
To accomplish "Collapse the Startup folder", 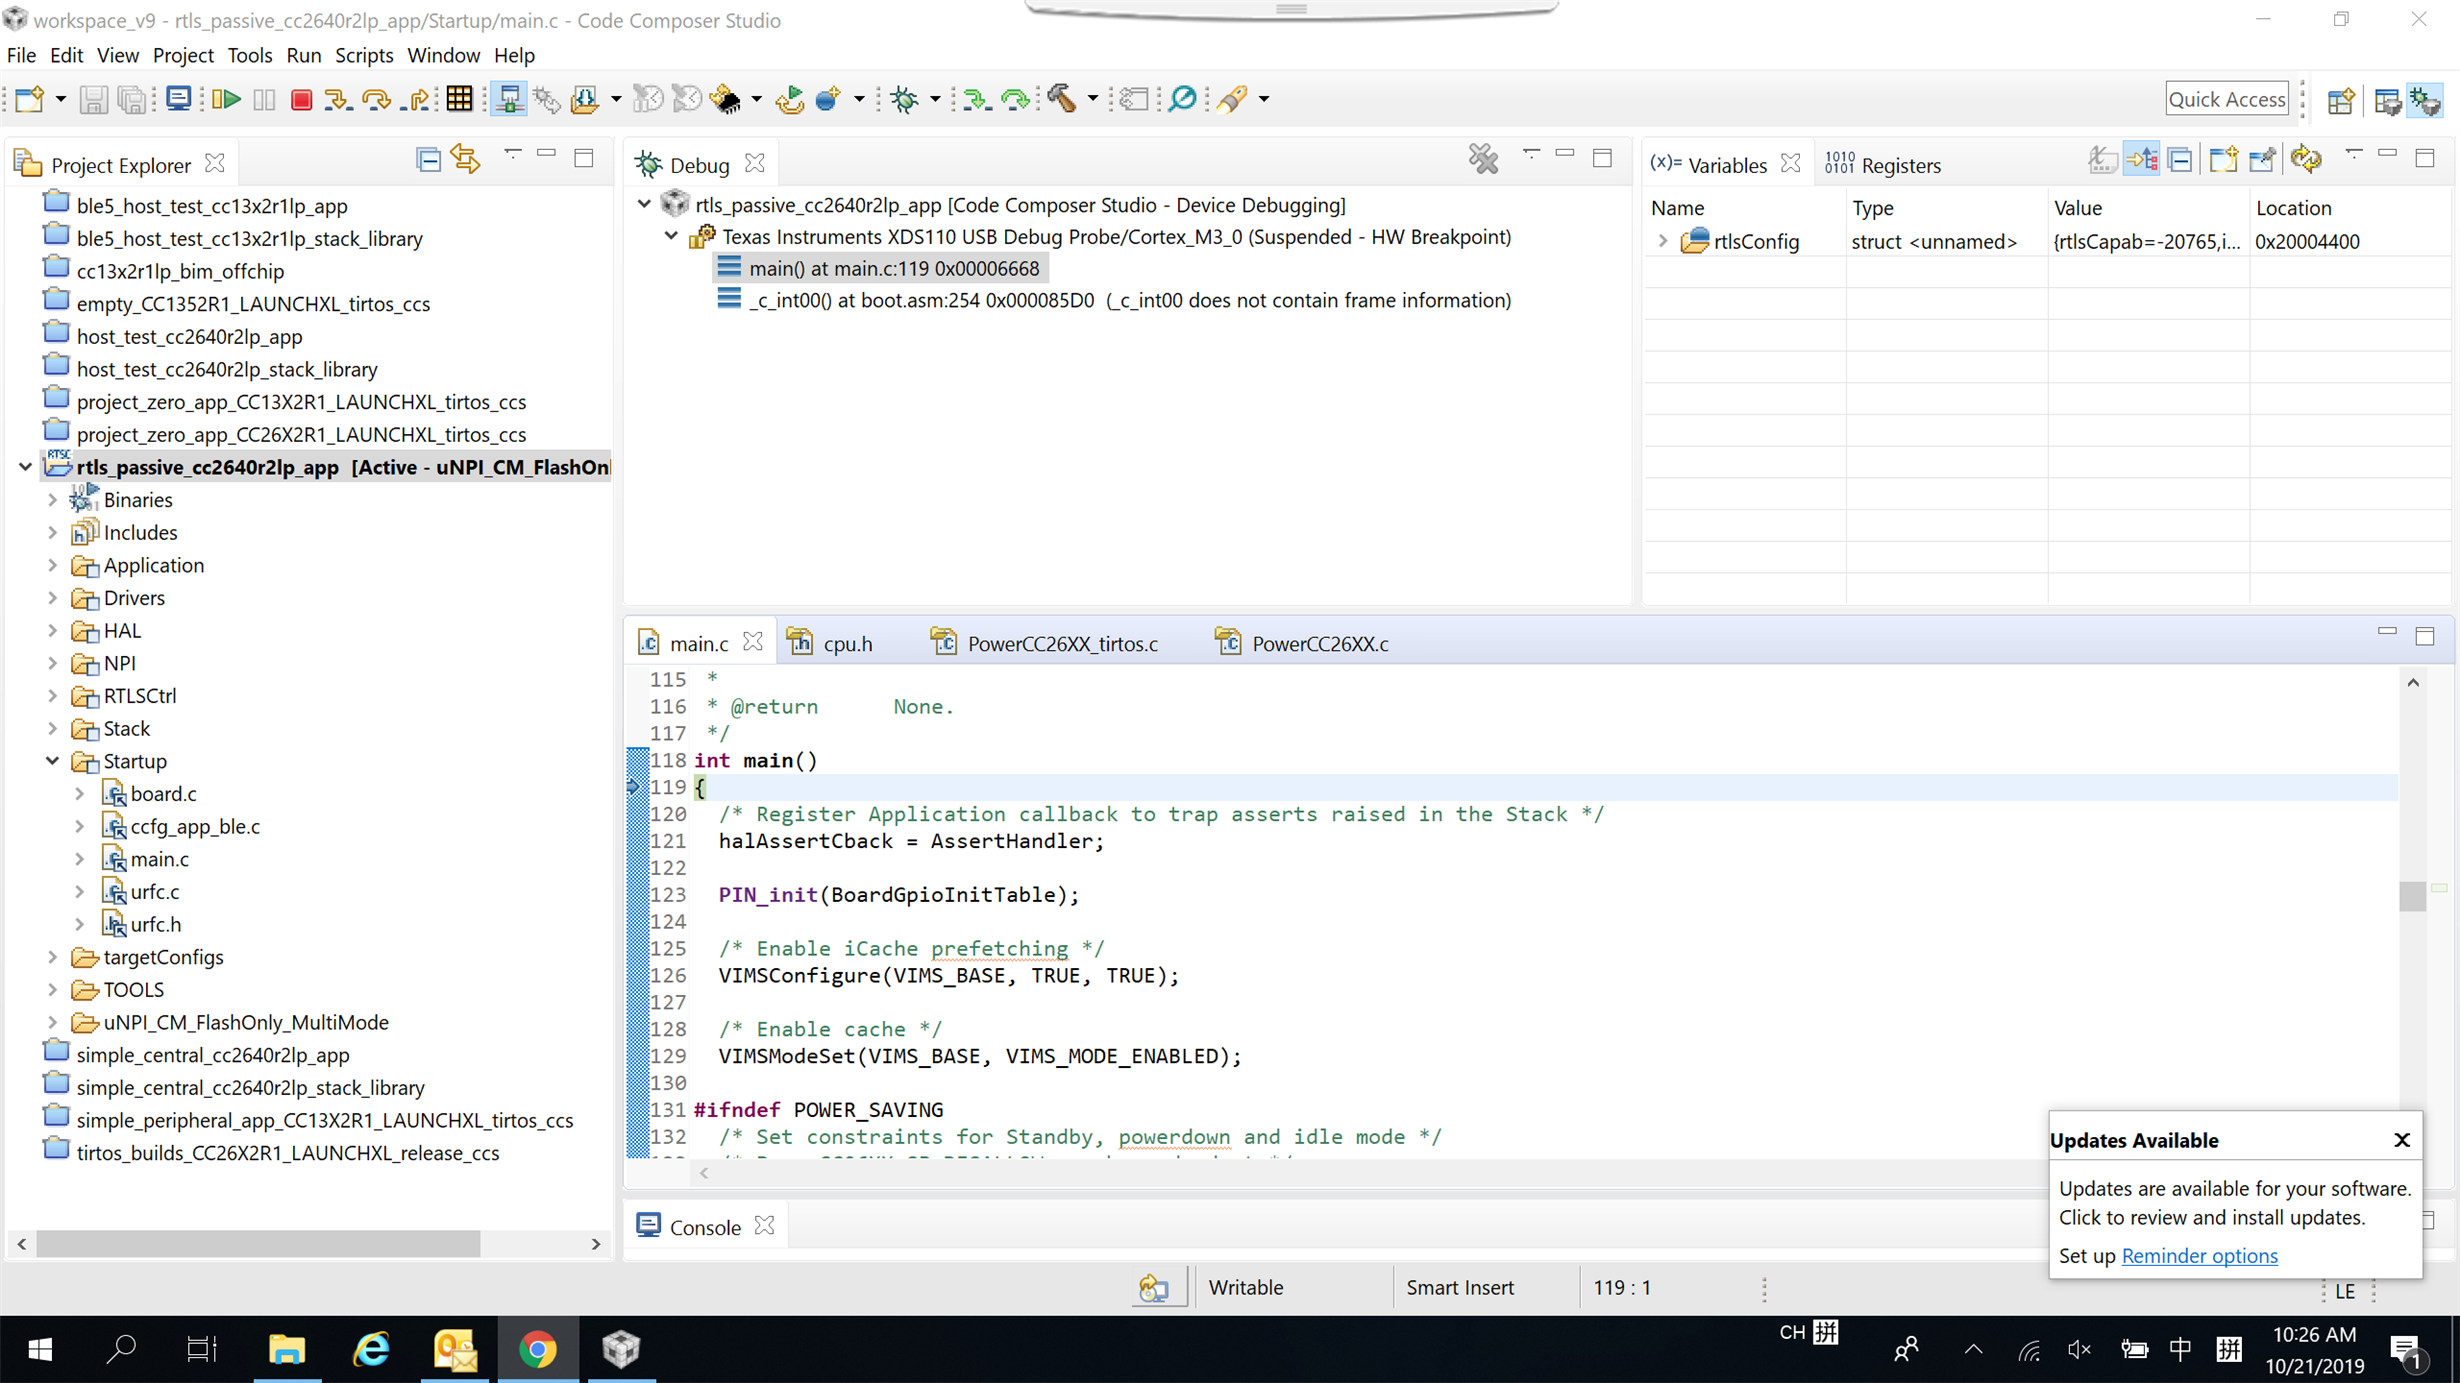I will point(53,761).
